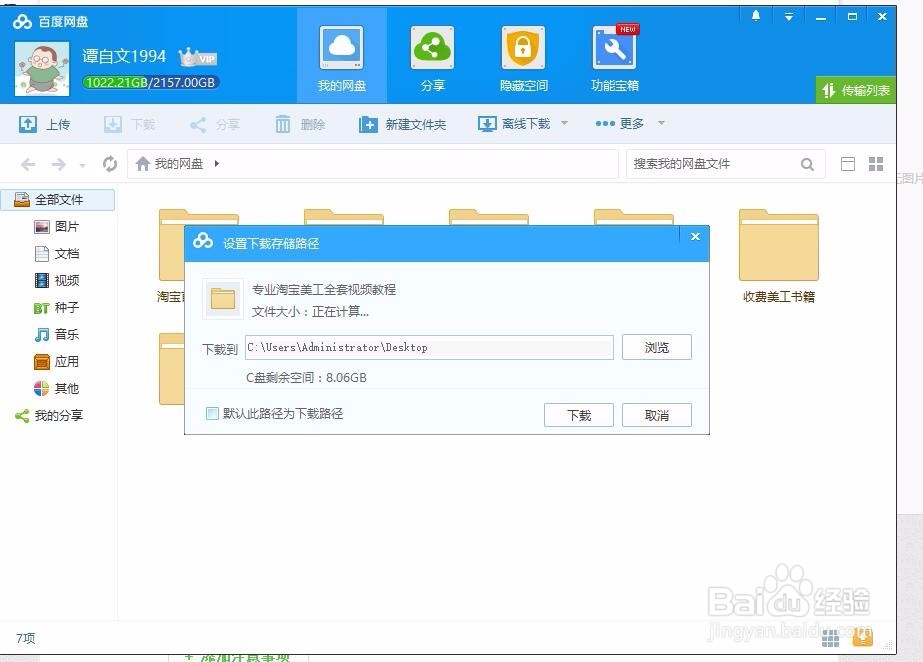The image size is (923, 662).
Task: Click the folder name 专业淘宝美工全套视频教程
Action: pos(324,290)
